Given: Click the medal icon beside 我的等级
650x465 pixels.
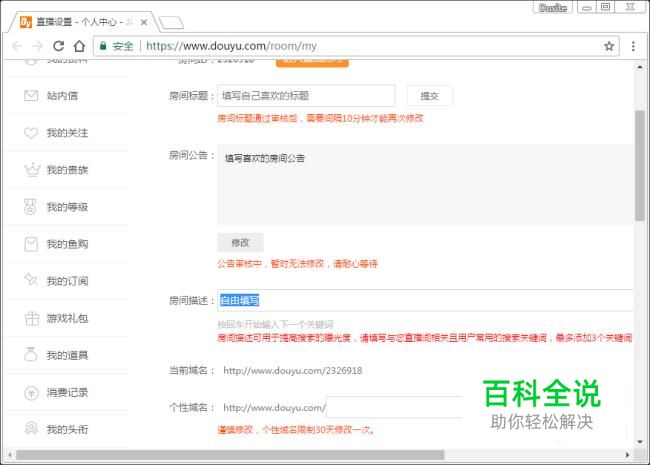Looking at the screenshot, I should tap(30, 207).
